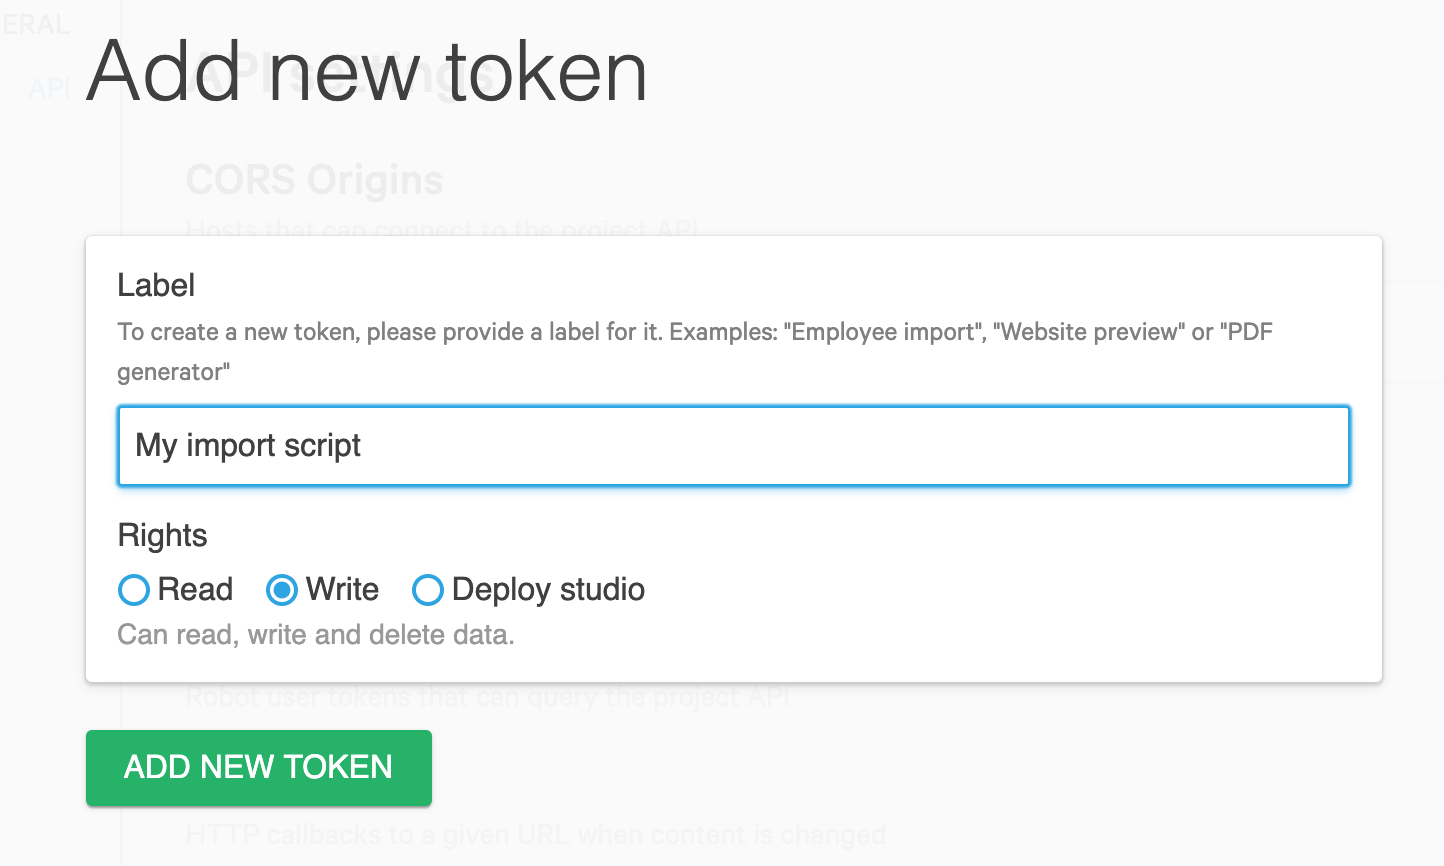Click the Deploy studio option label text
The image size is (1444, 866).
click(x=548, y=590)
